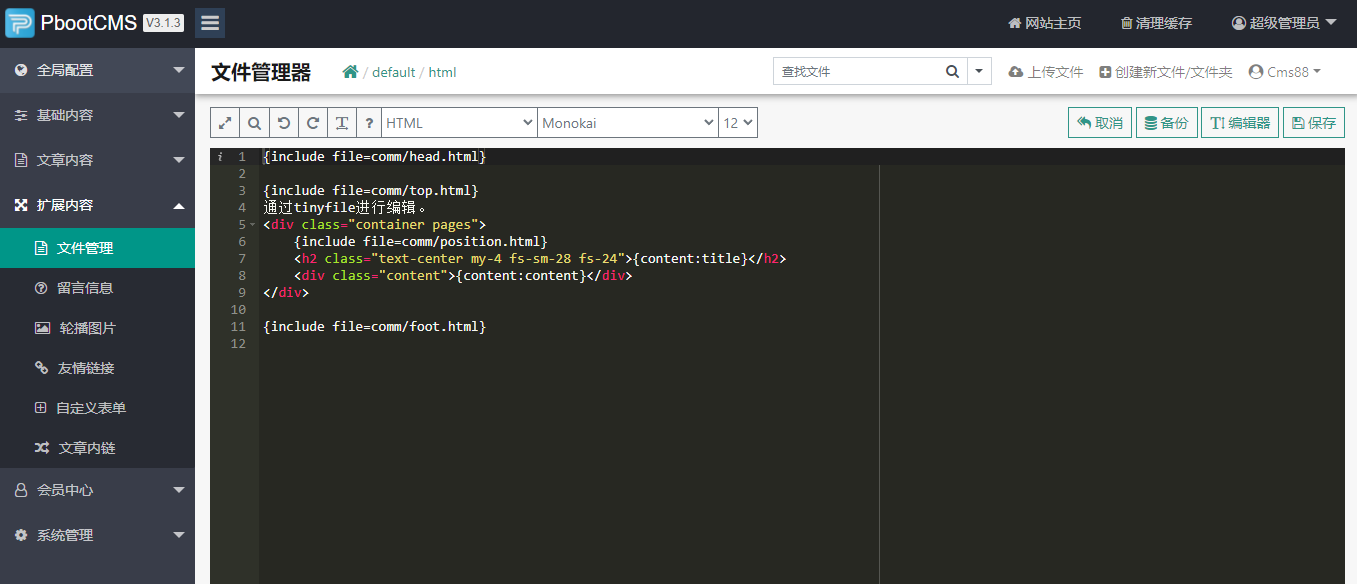
Task: Open the Monokai theme dropdown
Action: click(x=627, y=123)
